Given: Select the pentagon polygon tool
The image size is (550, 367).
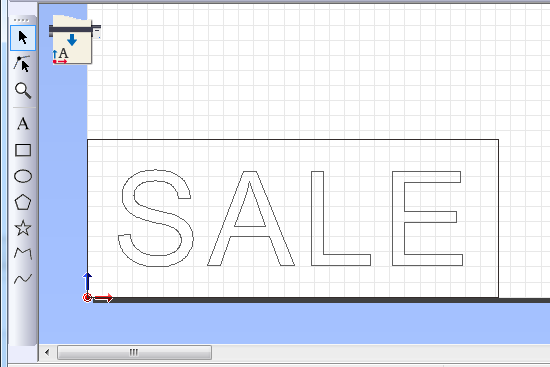Looking at the screenshot, I should tap(23, 202).
